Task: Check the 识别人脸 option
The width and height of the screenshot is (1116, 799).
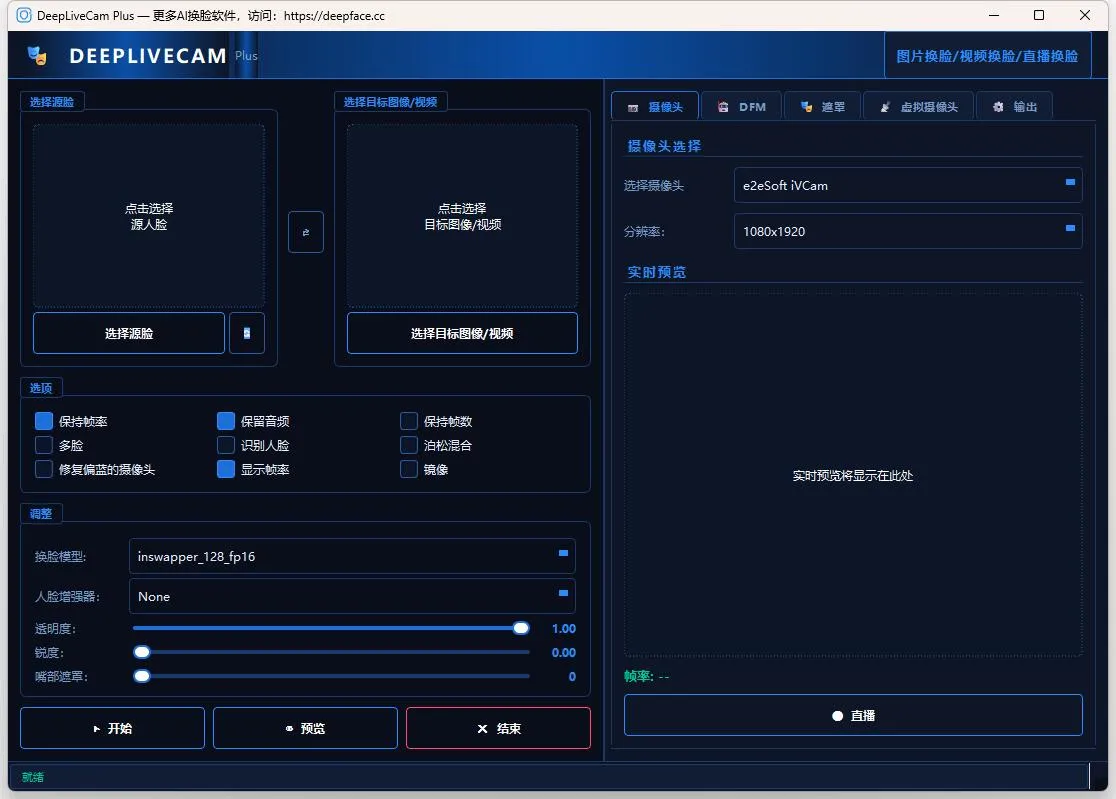Action: (226, 445)
